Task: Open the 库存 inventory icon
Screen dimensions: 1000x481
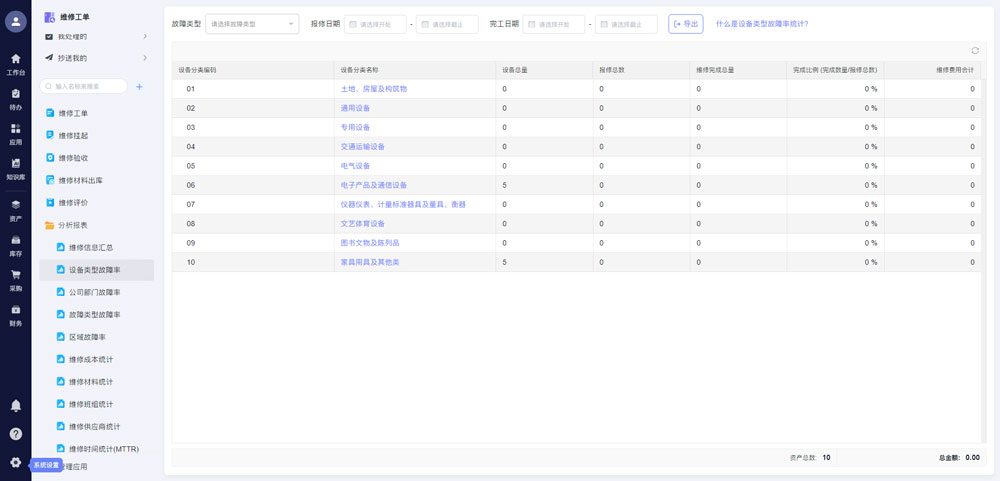Action: pyautogui.click(x=15, y=244)
